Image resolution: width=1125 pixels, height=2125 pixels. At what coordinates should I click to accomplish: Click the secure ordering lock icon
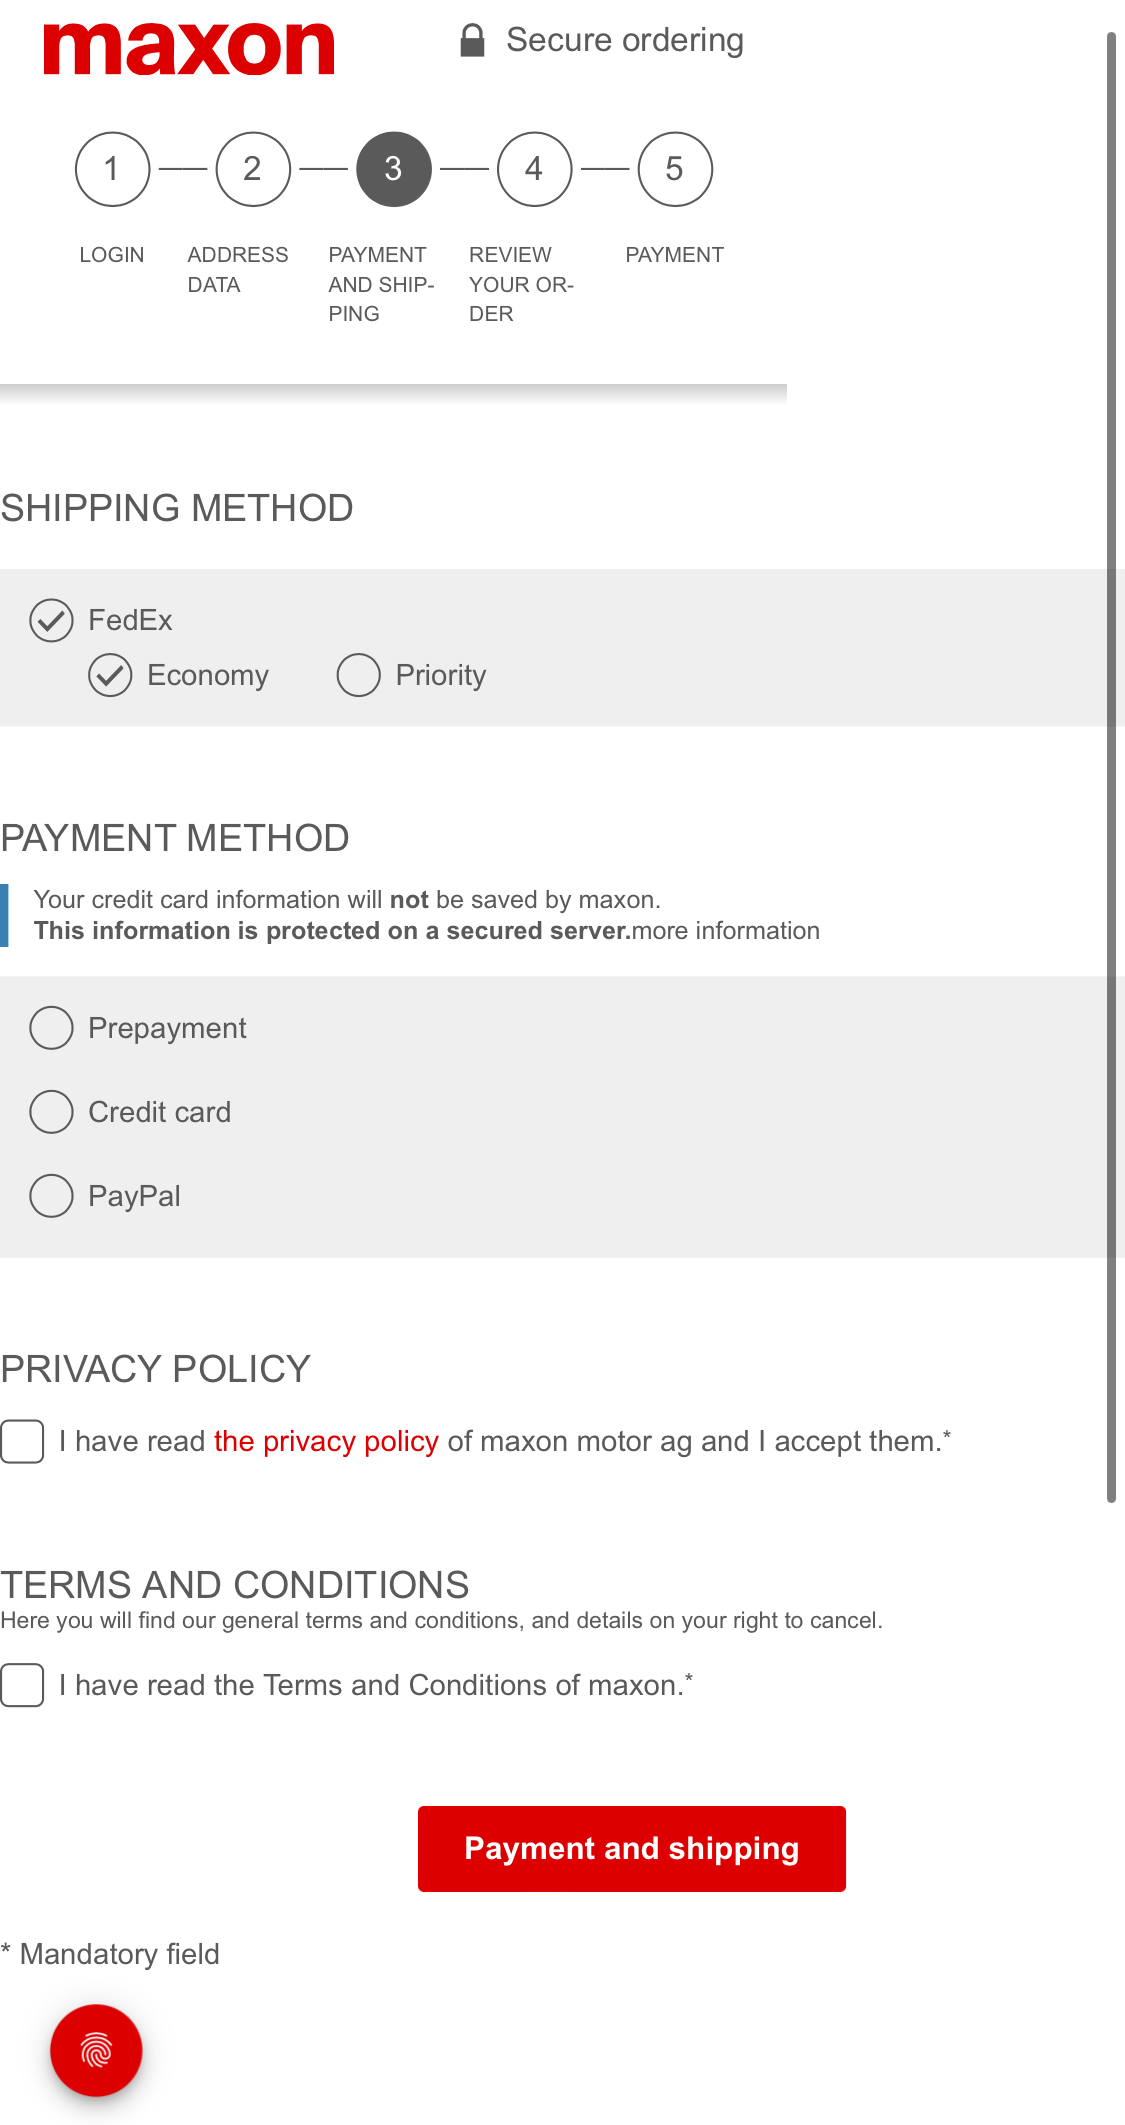(471, 38)
